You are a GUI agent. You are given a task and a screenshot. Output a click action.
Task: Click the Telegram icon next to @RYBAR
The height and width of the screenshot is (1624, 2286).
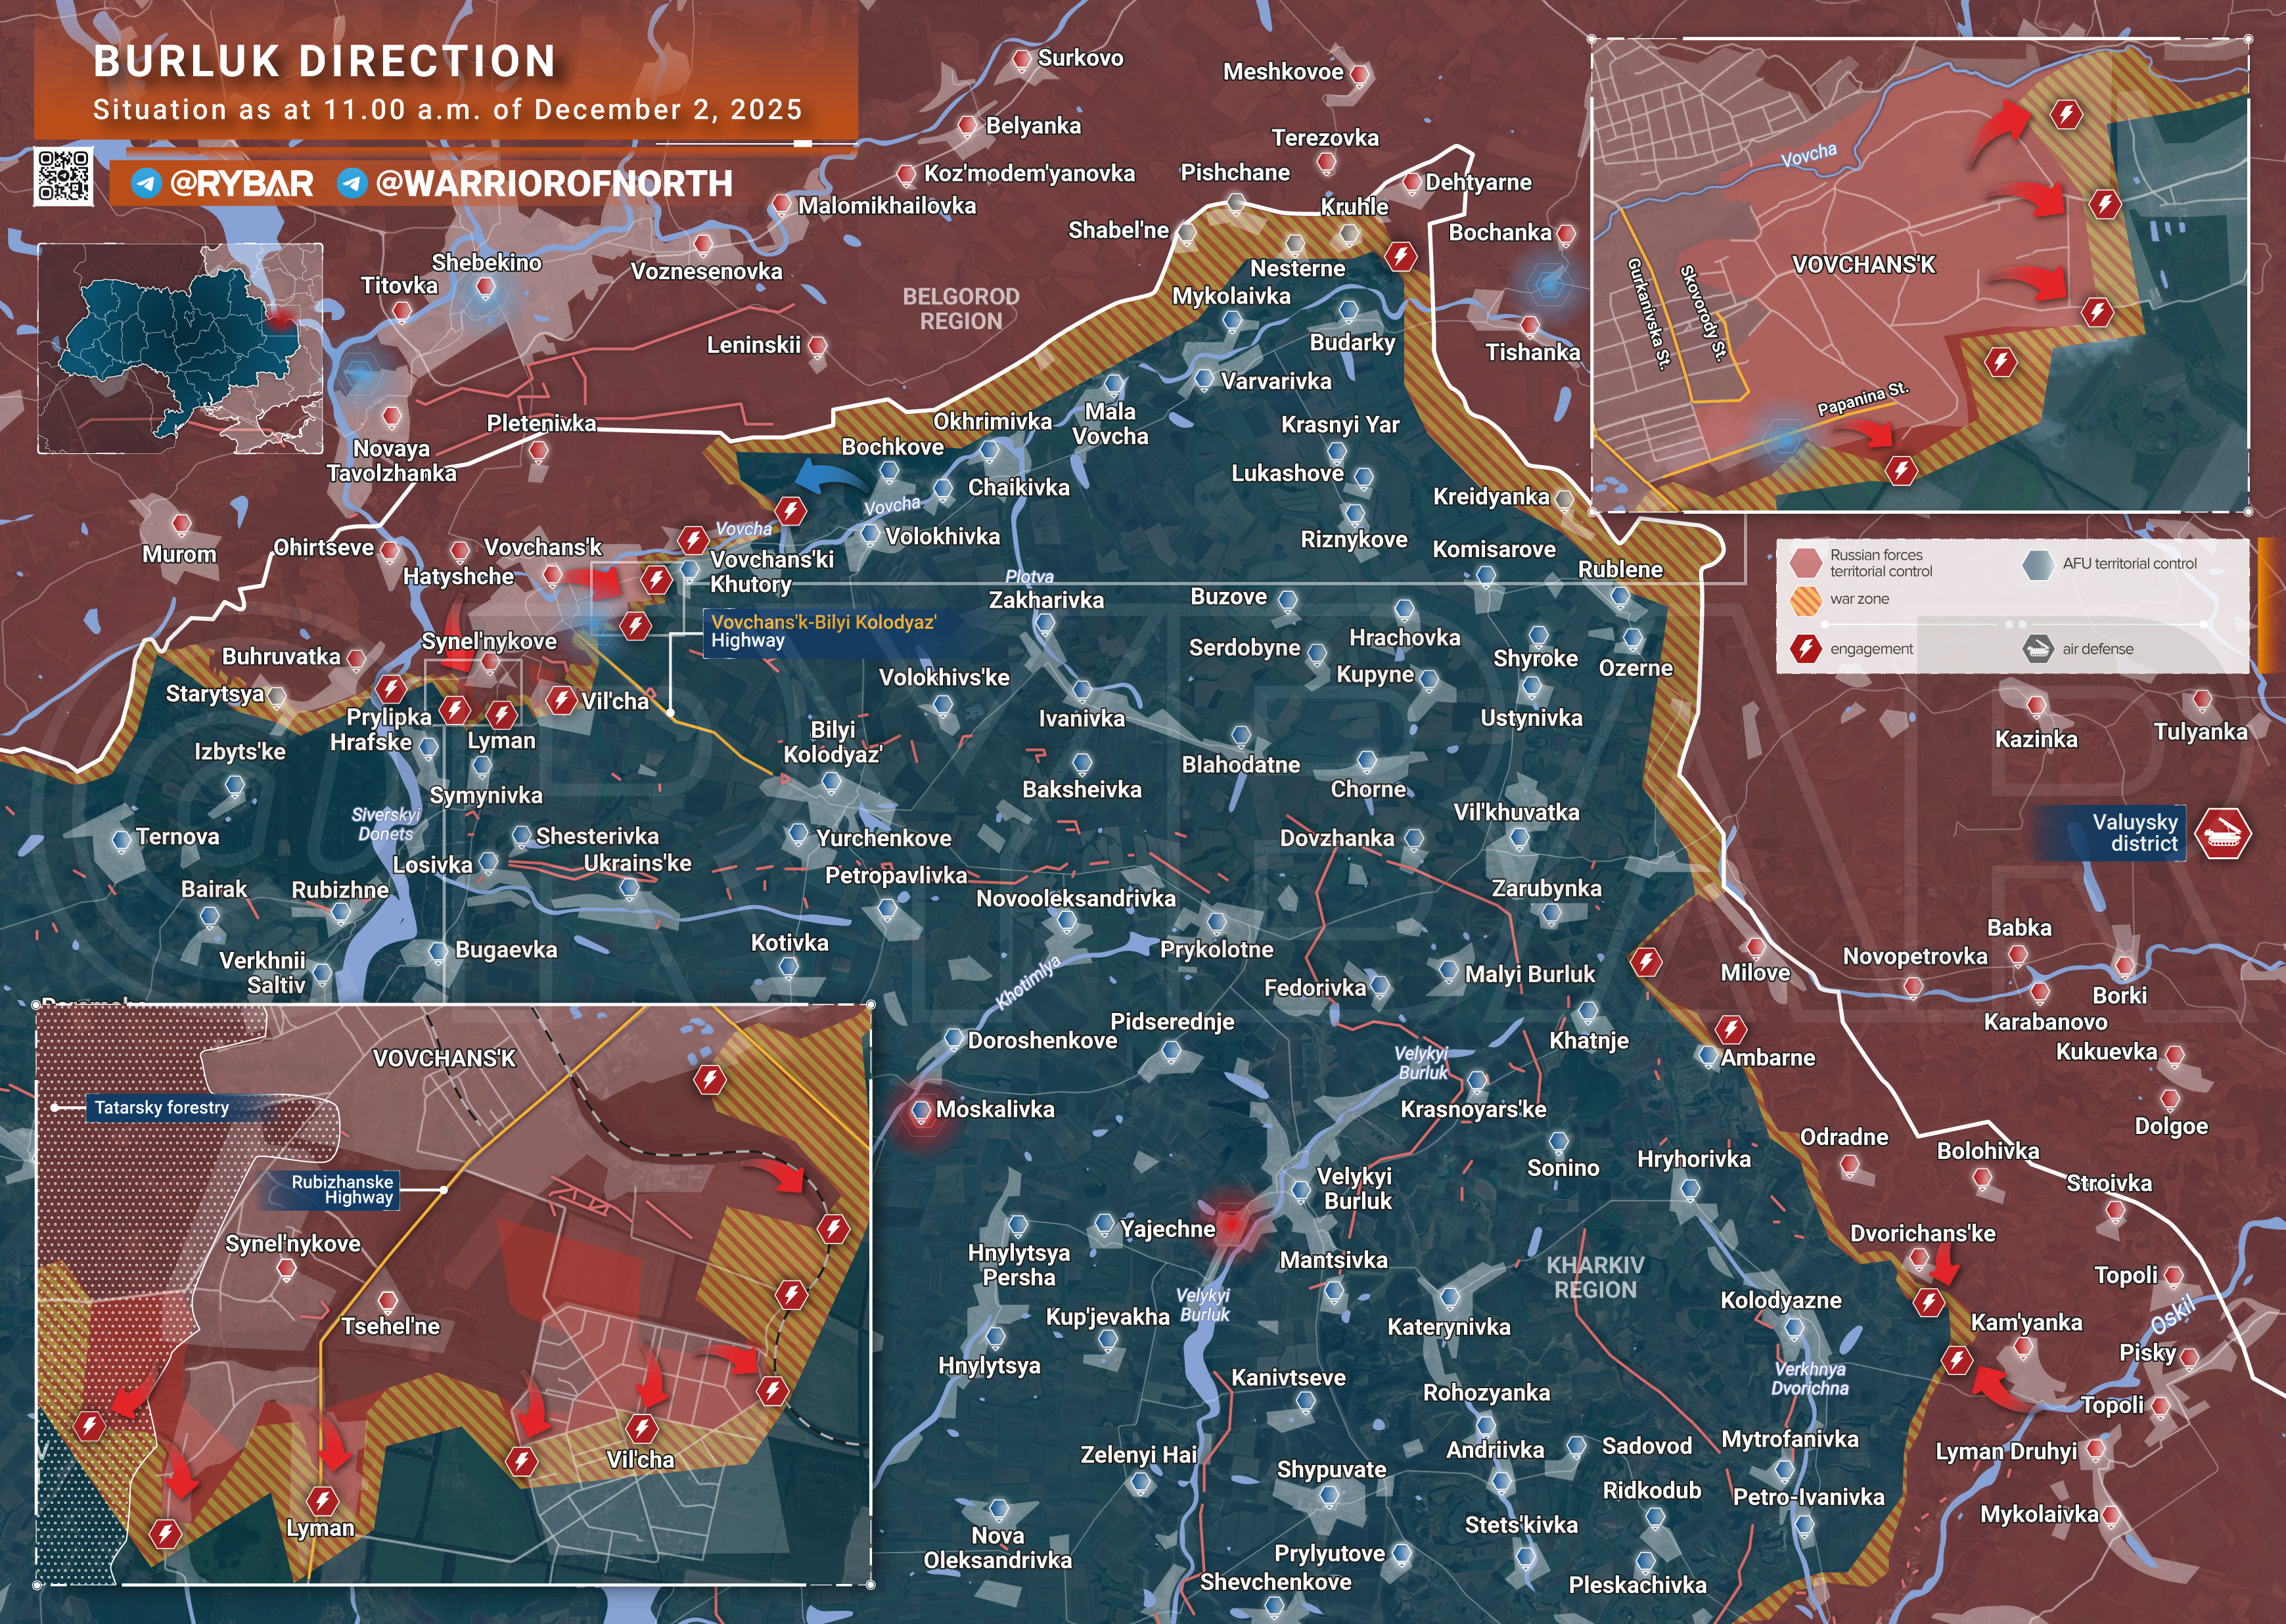coord(147,183)
